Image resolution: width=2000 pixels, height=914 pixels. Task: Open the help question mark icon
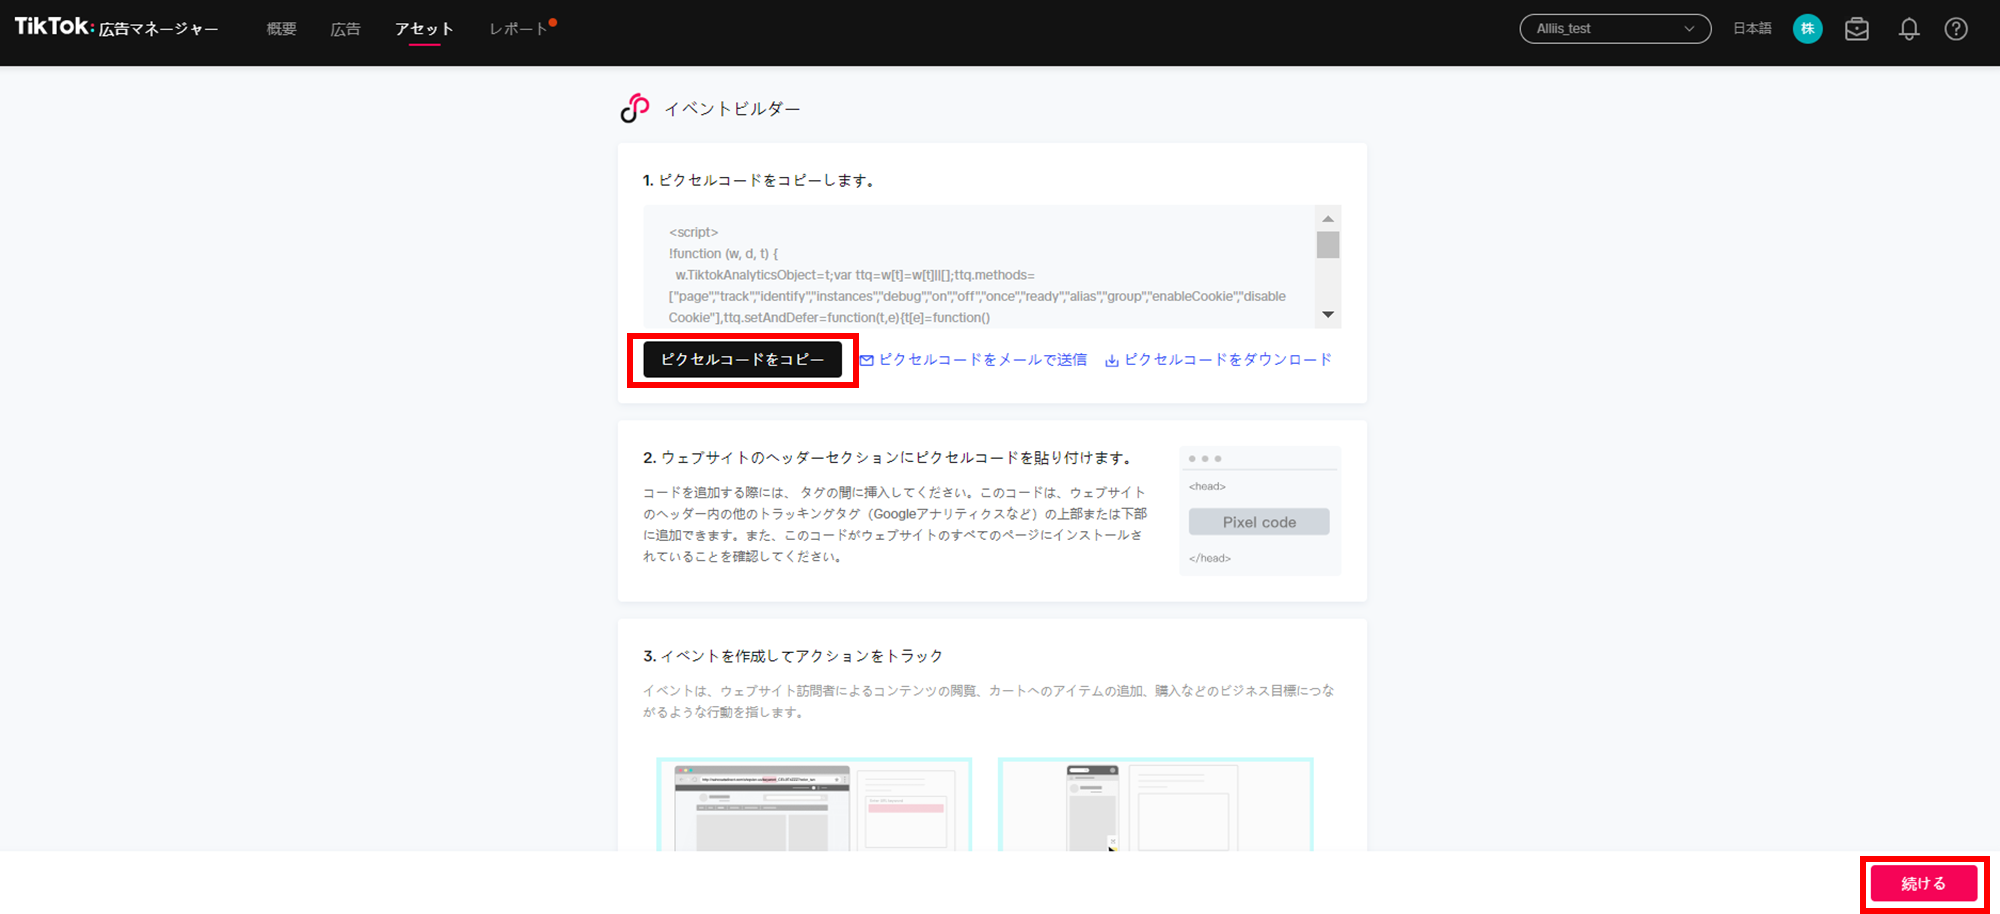[x=1956, y=29]
